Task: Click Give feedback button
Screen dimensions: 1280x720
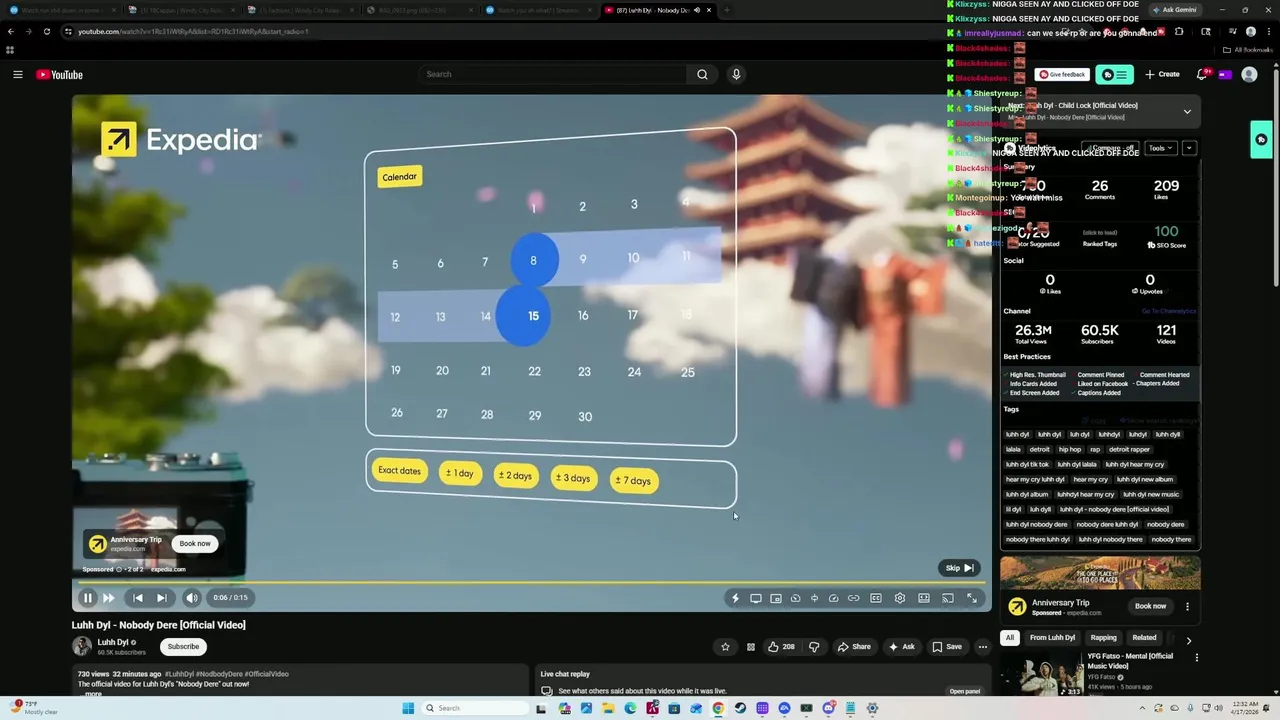Action: click(x=1063, y=74)
